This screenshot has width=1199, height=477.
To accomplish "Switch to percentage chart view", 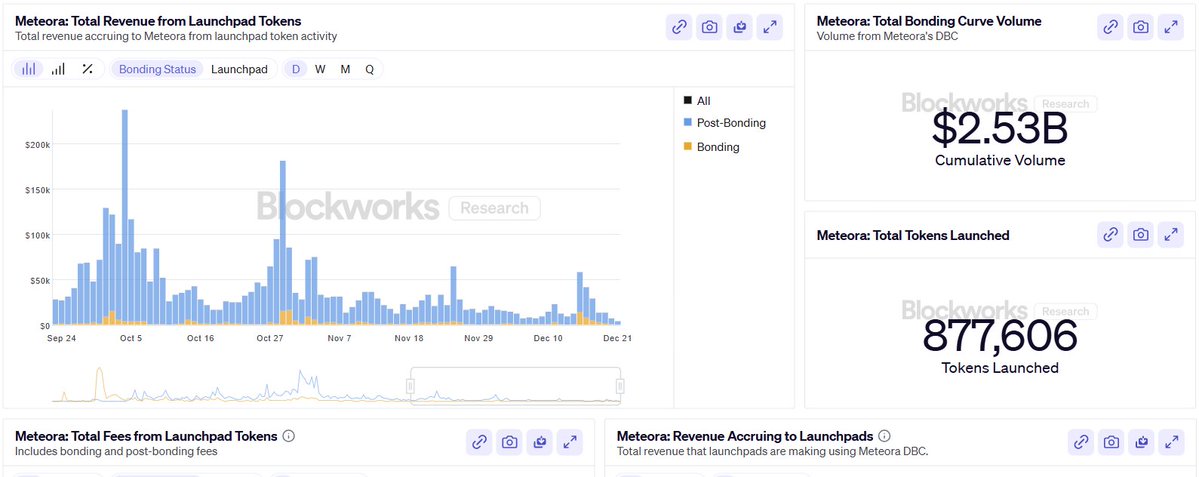I will 87,70.
